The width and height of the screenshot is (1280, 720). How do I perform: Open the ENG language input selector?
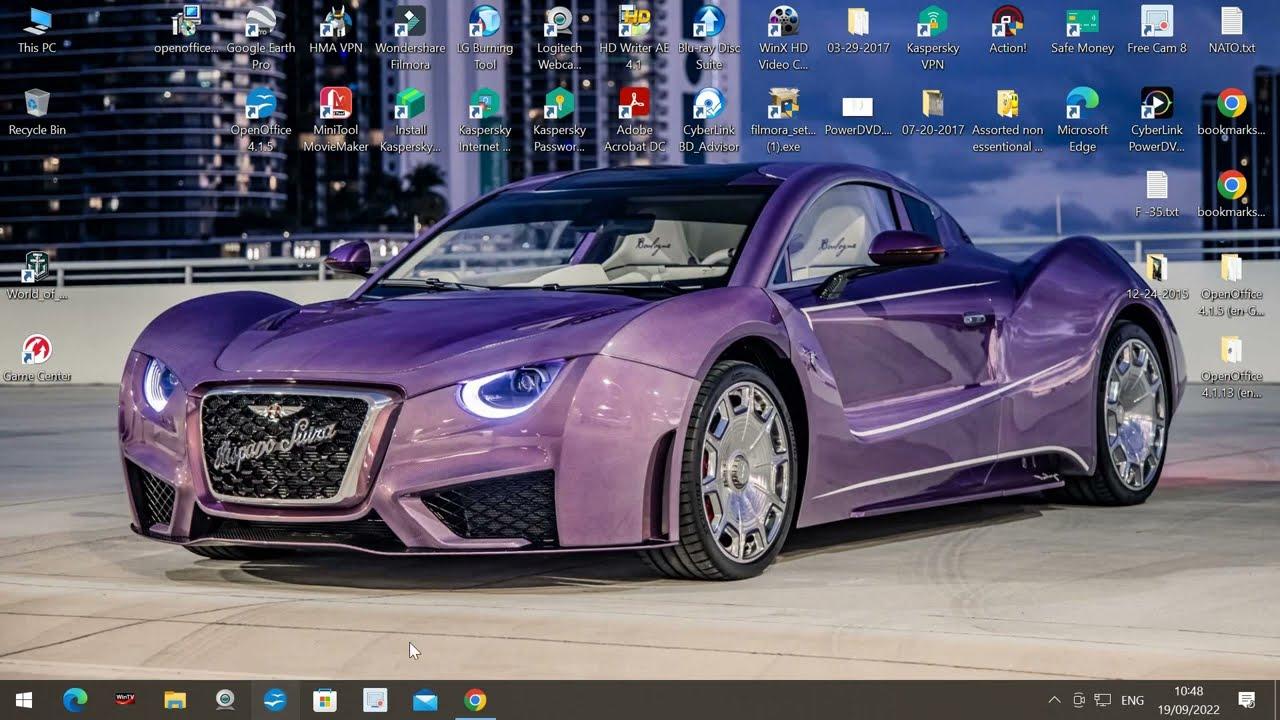coord(1132,700)
